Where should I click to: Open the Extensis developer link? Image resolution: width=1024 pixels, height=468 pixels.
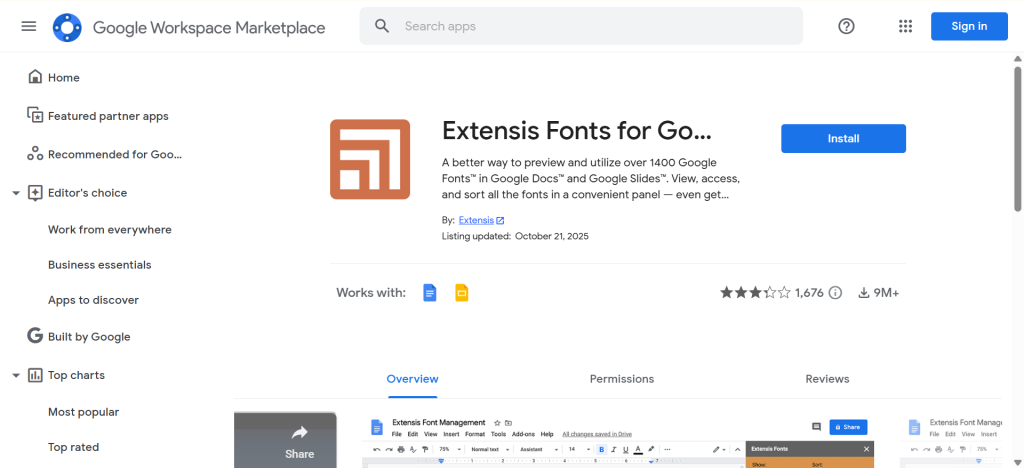pos(476,221)
